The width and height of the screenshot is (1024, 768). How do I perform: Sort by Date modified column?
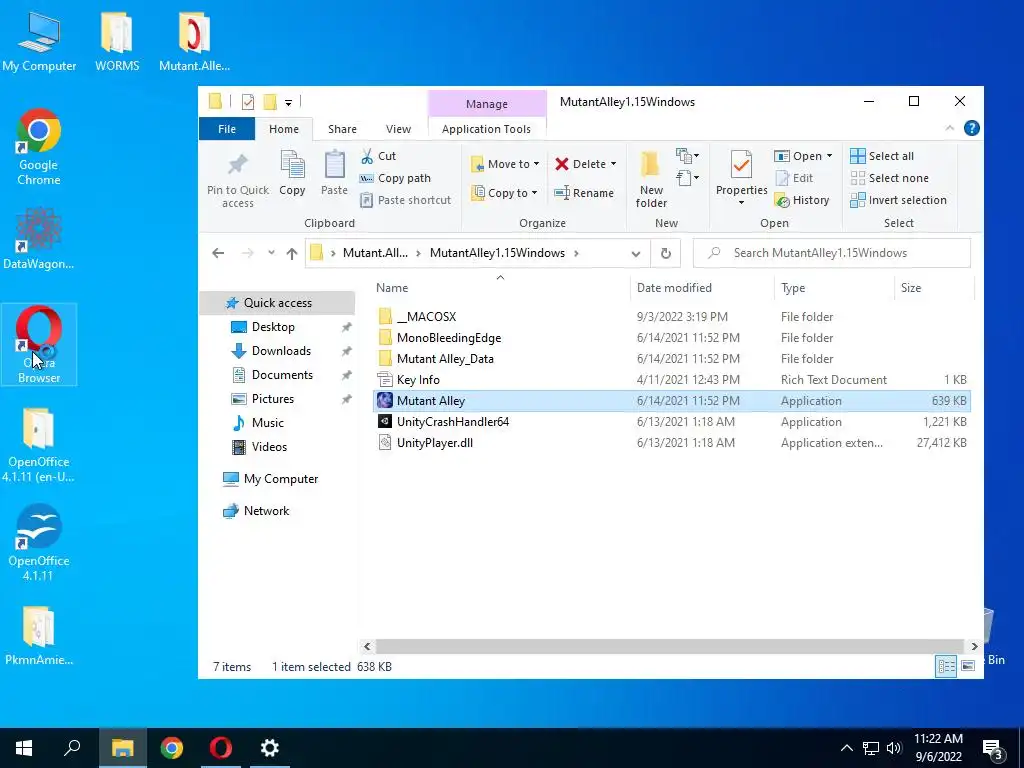pos(703,287)
